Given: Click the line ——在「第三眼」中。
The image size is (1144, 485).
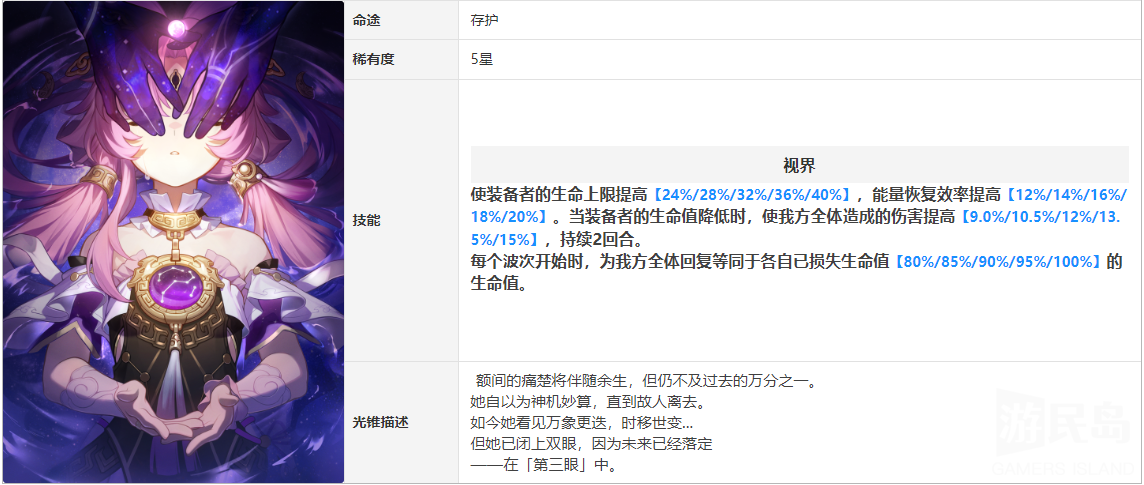Looking at the screenshot, I should 544,465.
